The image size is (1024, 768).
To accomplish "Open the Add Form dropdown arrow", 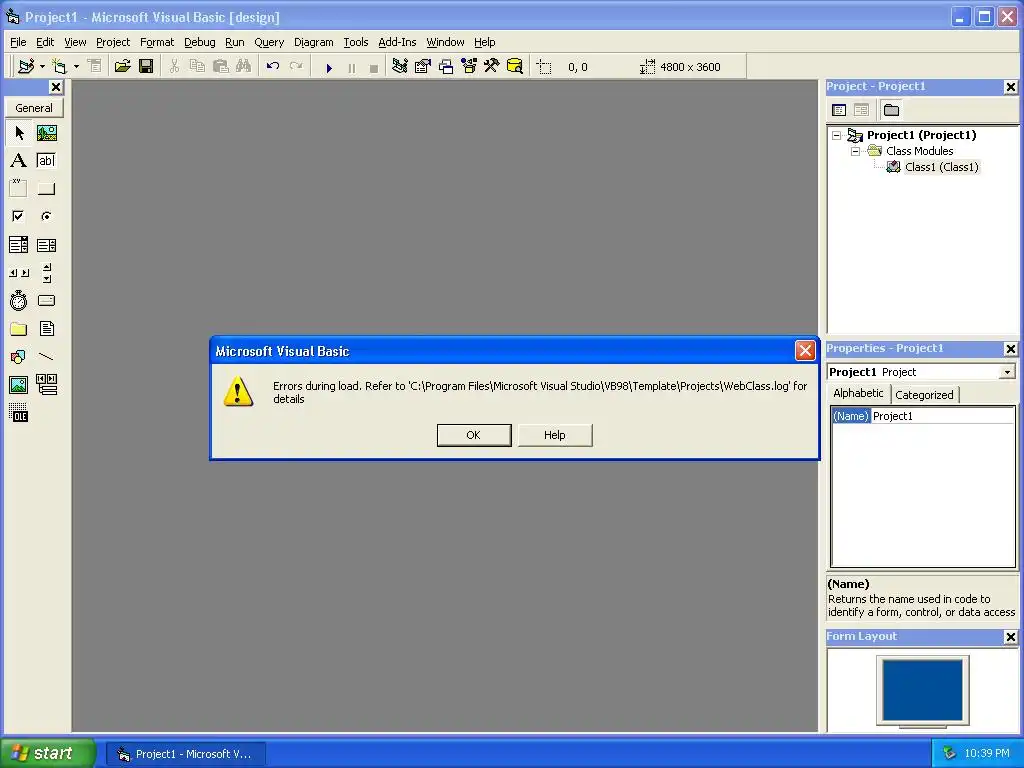I will click(x=76, y=67).
